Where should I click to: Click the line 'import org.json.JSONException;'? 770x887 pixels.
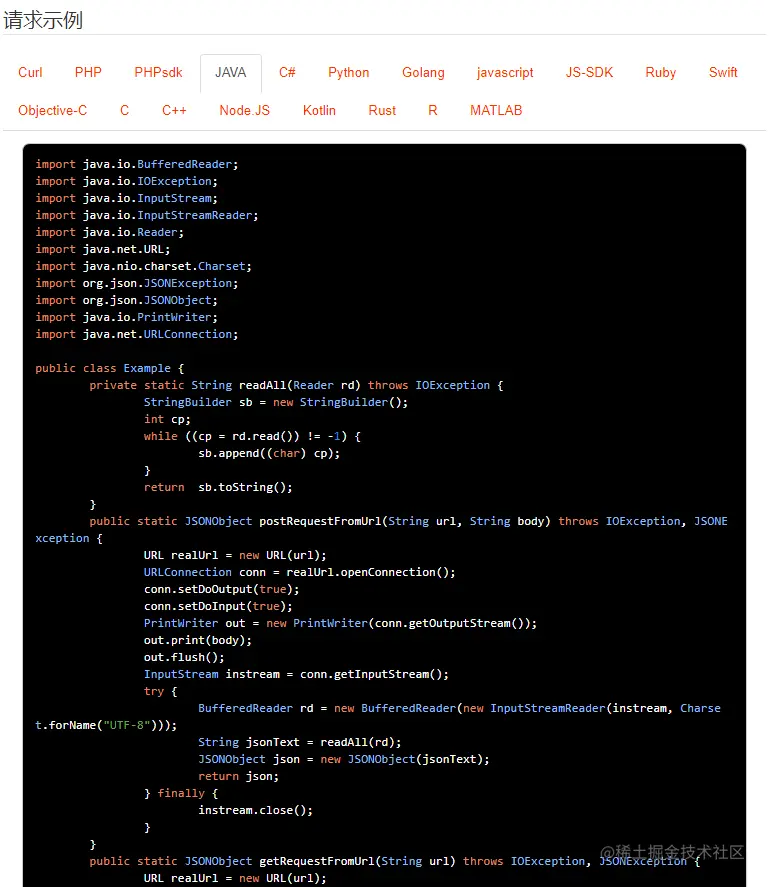(137, 283)
